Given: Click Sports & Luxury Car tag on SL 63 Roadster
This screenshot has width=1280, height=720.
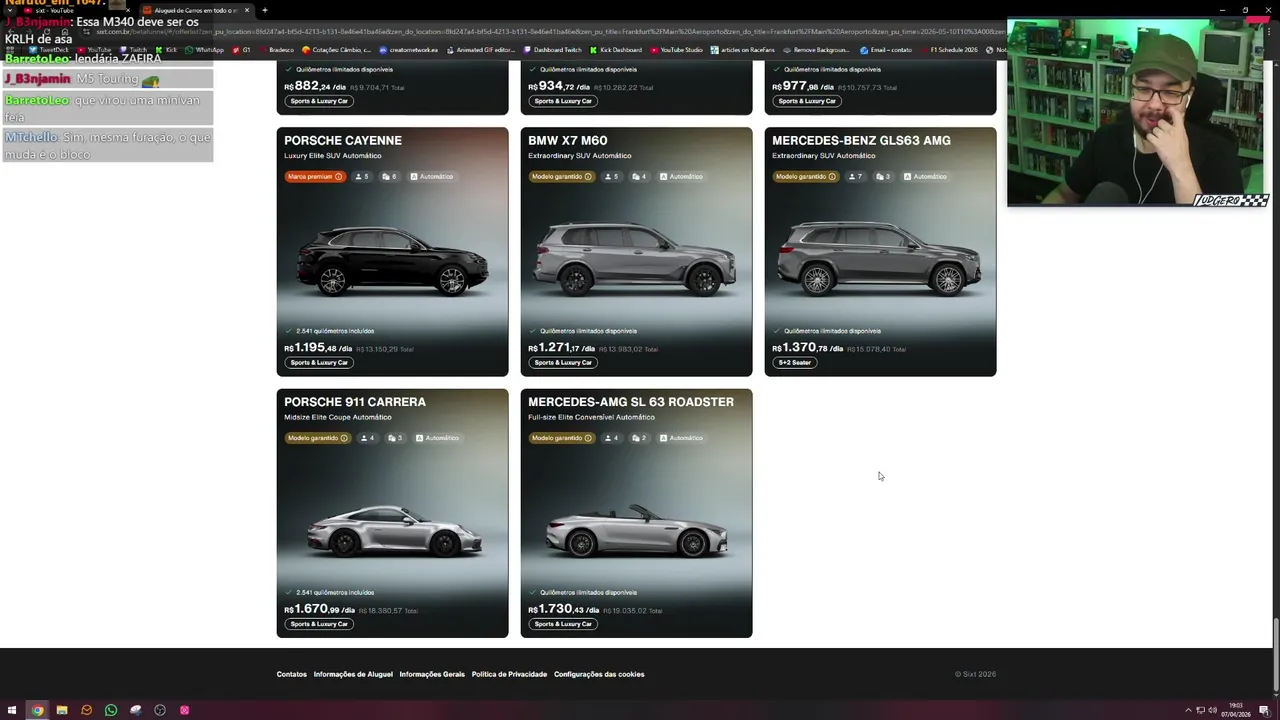Looking at the screenshot, I should click(x=563, y=624).
